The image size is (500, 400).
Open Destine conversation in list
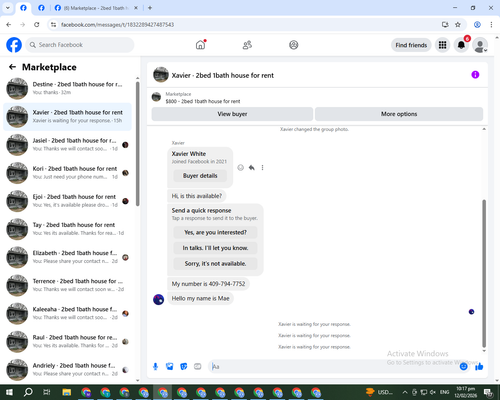67,89
